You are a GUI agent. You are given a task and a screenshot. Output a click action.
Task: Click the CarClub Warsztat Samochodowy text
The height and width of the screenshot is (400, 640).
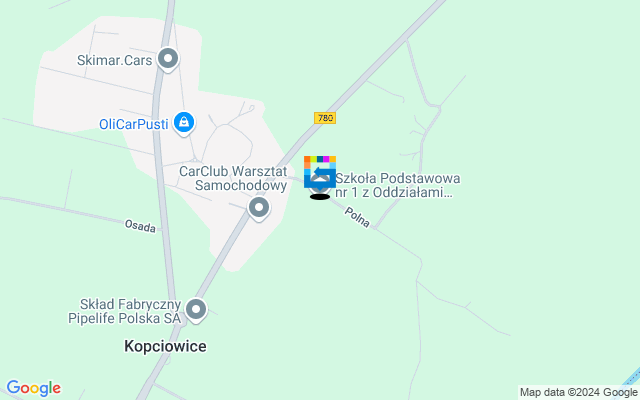tap(233, 178)
